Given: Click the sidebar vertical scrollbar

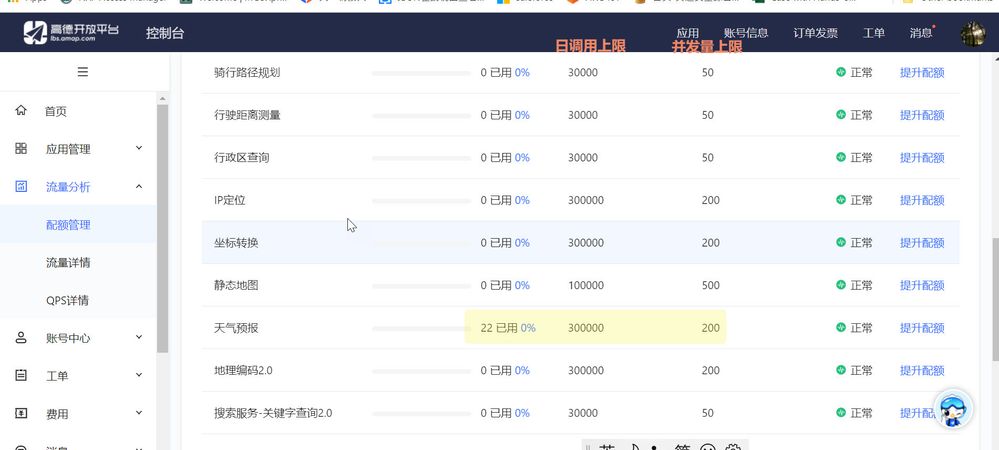Looking at the screenshot, I should pos(162,229).
